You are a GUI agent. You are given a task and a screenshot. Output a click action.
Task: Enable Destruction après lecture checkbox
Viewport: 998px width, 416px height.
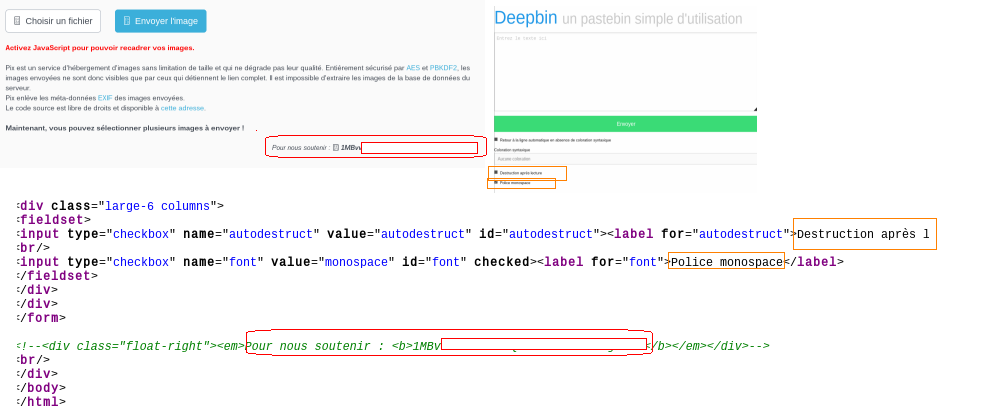(x=496, y=173)
